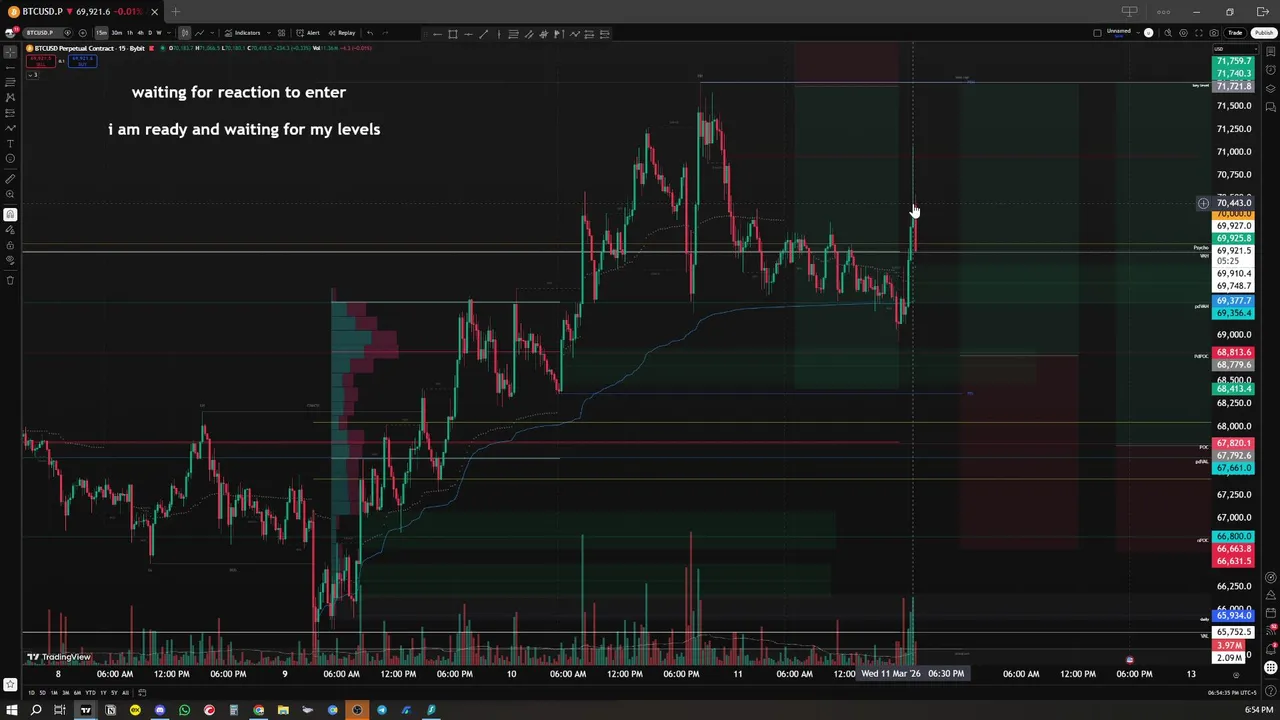Close the BTCUSD.P browser tab
The image size is (1280, 720).
click(154, 12)
